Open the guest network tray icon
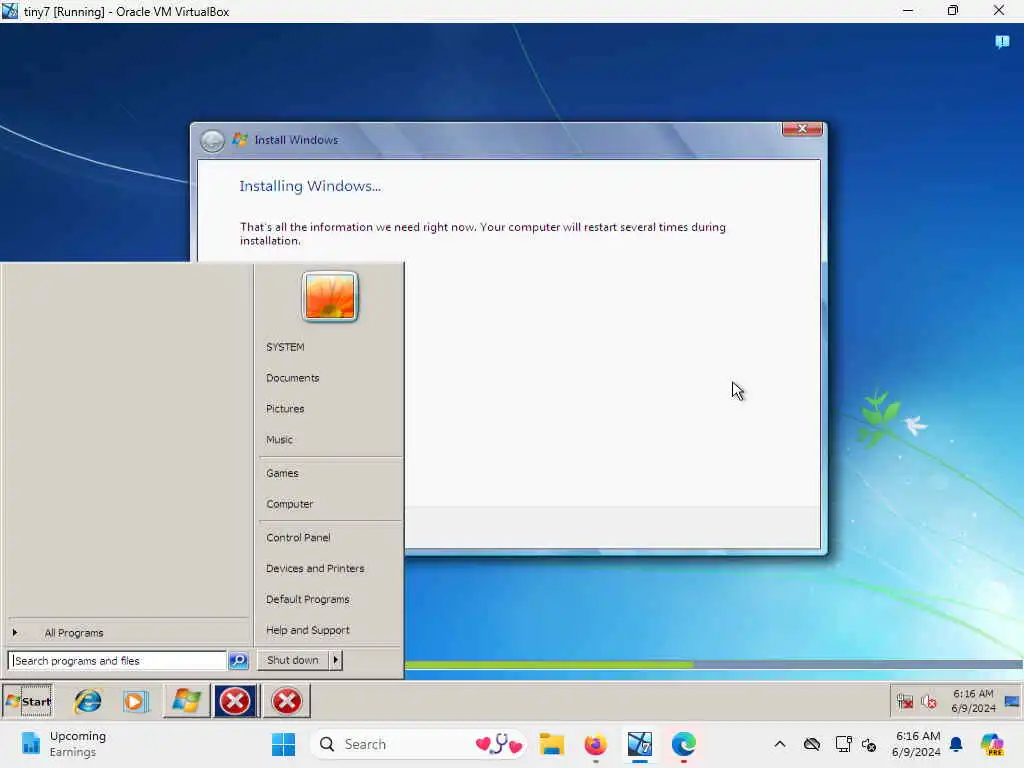The width and height of the screenshot is (1024, 768). pyautogui.click(x=904, y=701)
